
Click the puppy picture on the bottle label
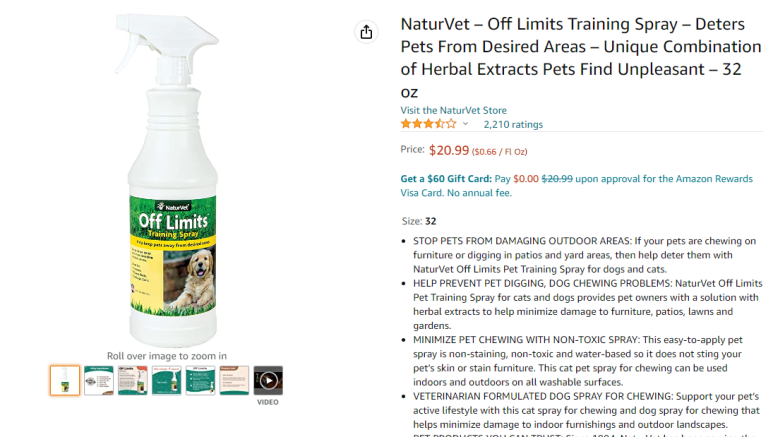pyautogui.click(x=190, y=278)
